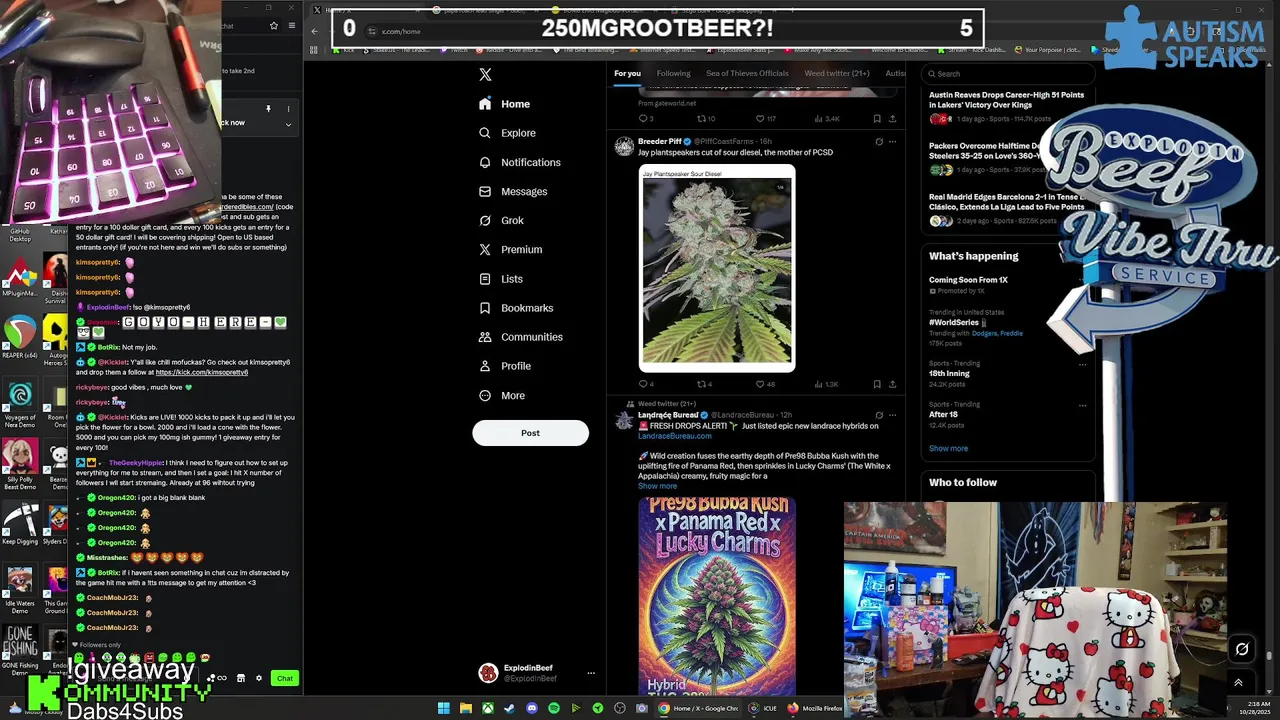This screenshot has width=1280, height=720.
Task: Open Explore in X sidebar
Action: pos(507,133)
